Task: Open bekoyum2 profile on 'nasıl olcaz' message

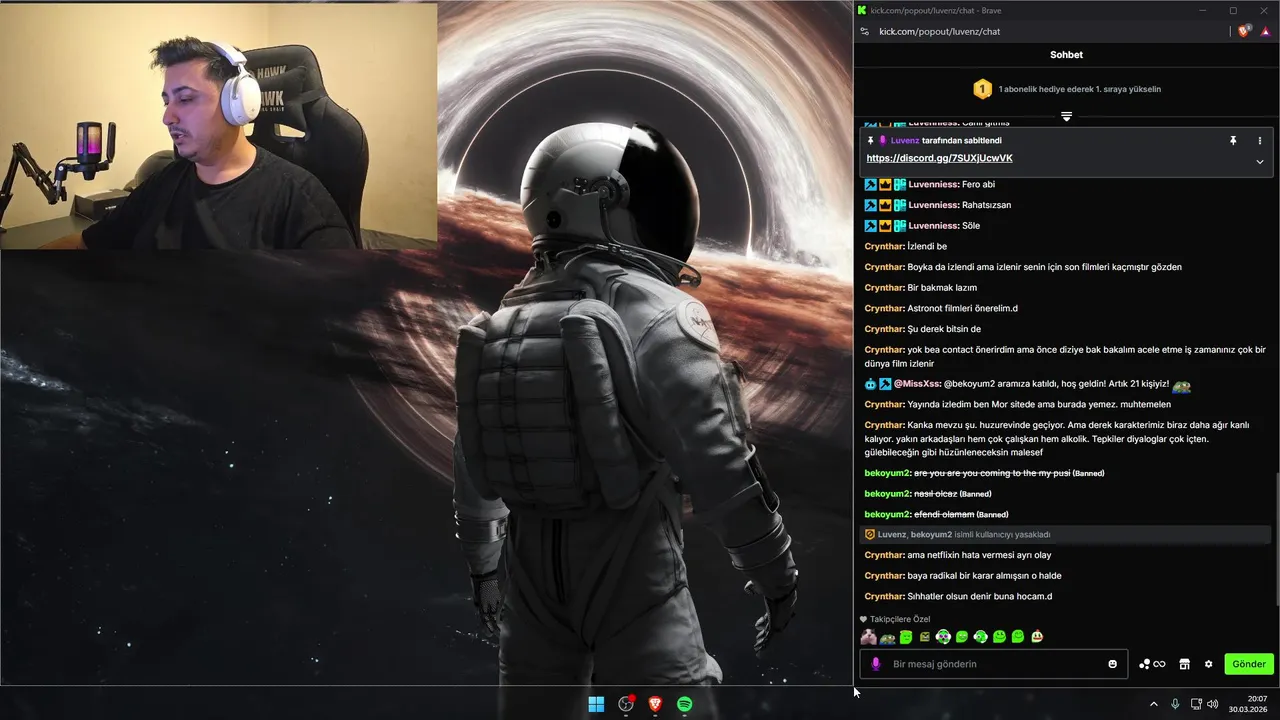Action: (x=887, y=494)
